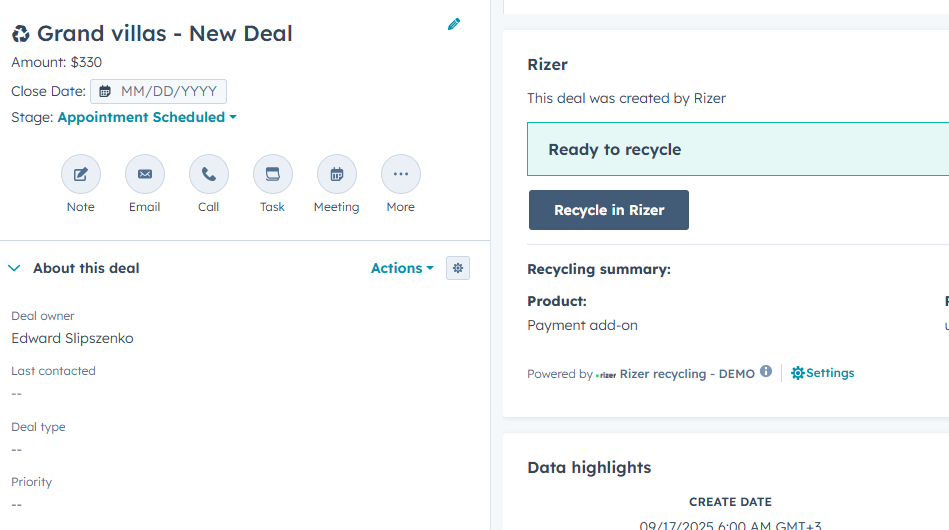Schedule a Meeting via calendar icon
This screenshot has width=949, height=530.
coord(337,174)
